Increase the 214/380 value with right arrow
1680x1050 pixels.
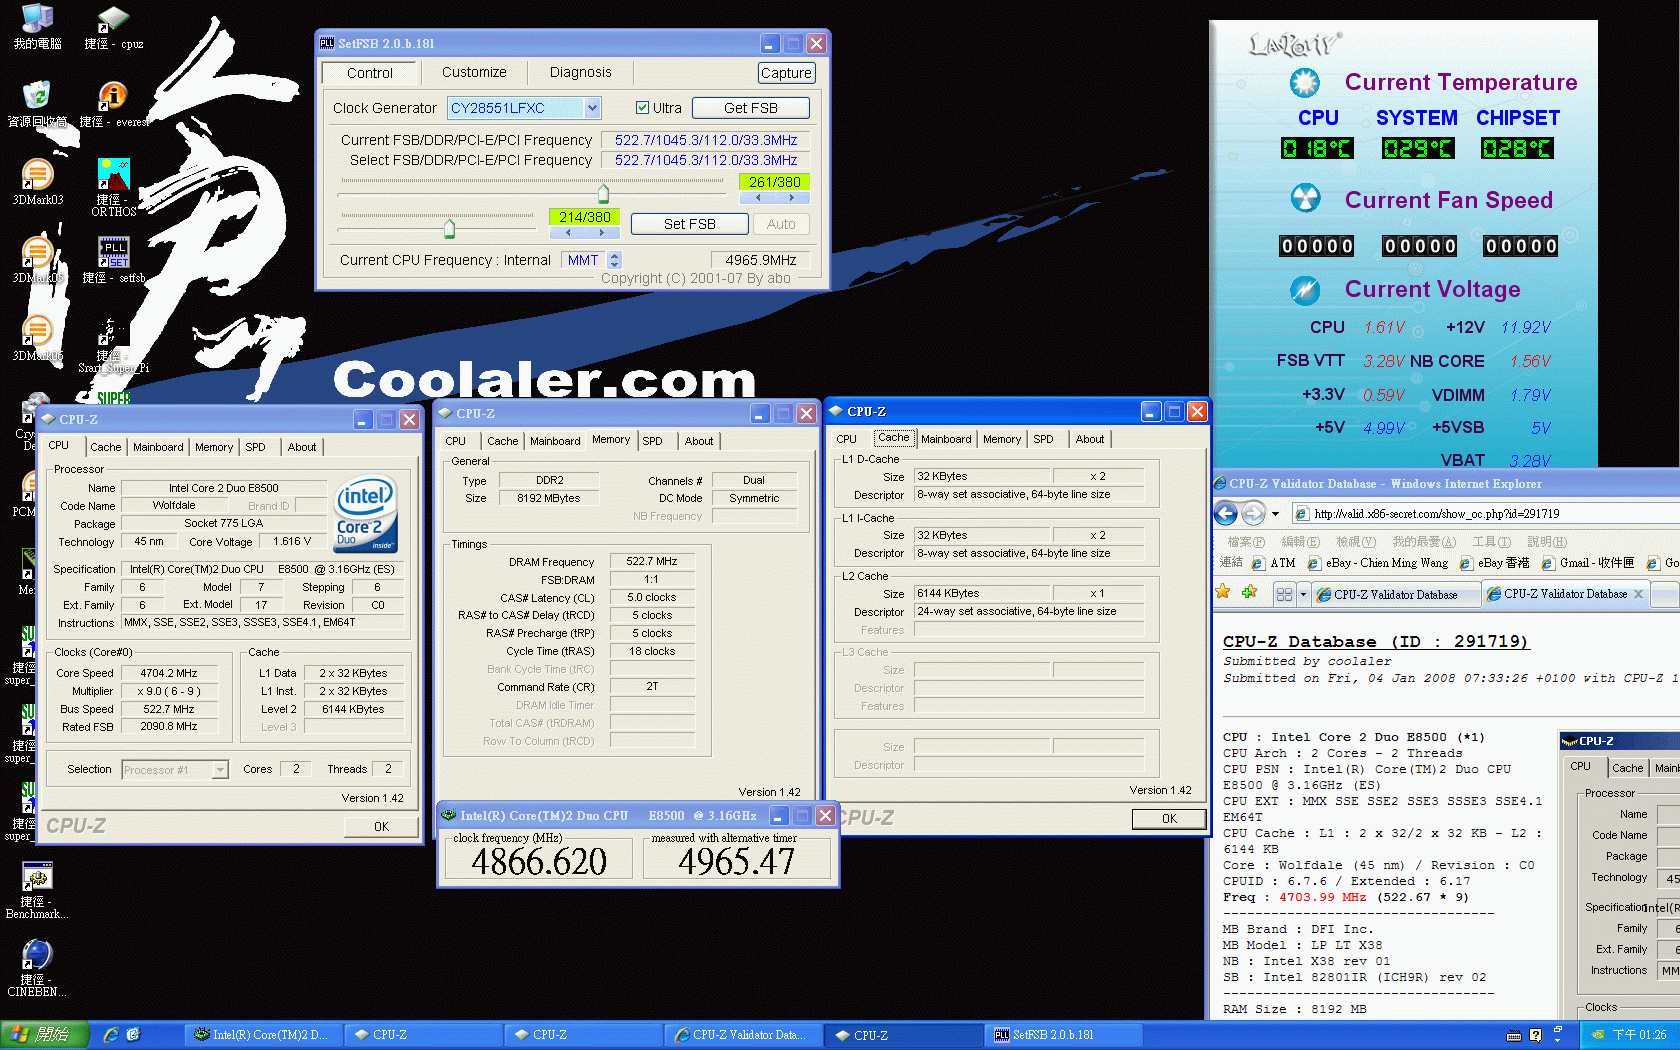click(601, 233)
